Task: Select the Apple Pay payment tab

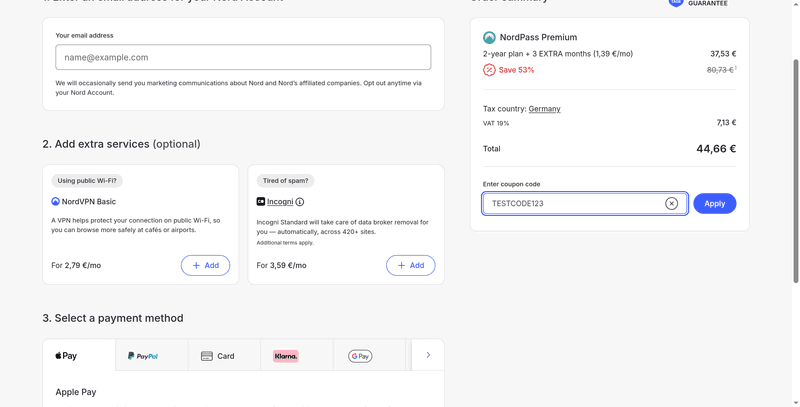Action: [79, 355]
